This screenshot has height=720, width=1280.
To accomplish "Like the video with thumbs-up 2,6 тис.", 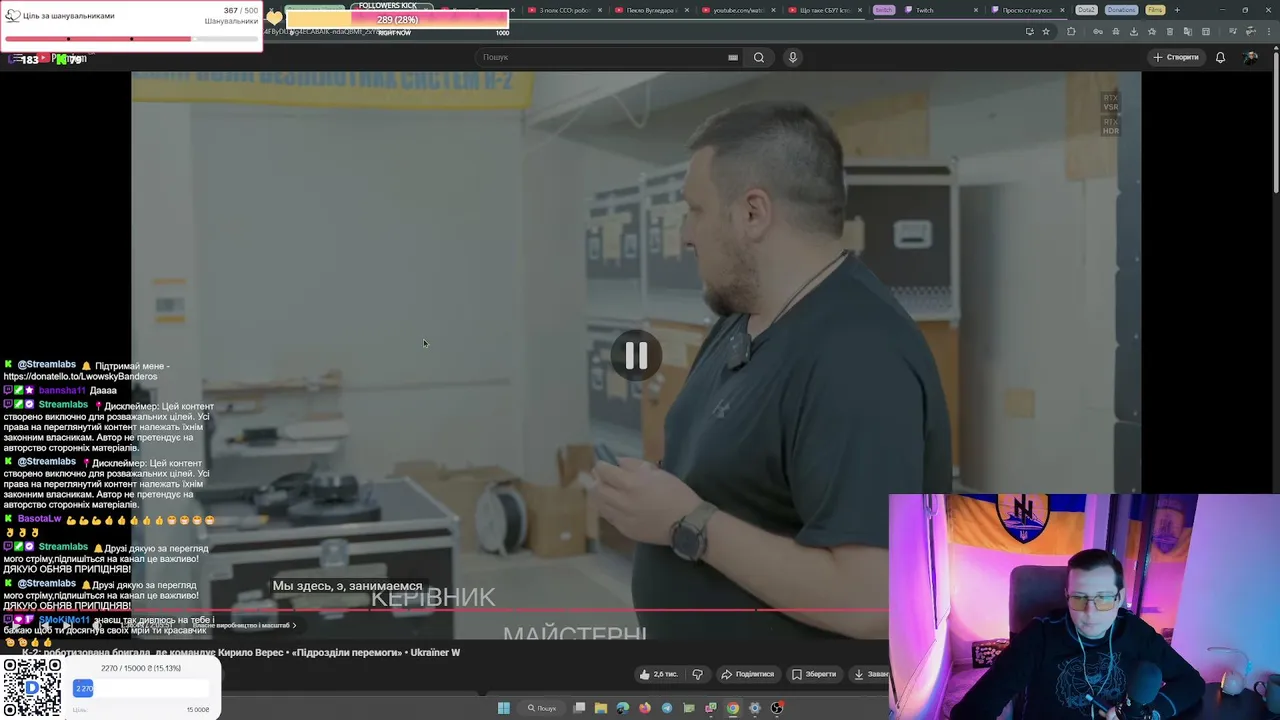I will point(659,674).
